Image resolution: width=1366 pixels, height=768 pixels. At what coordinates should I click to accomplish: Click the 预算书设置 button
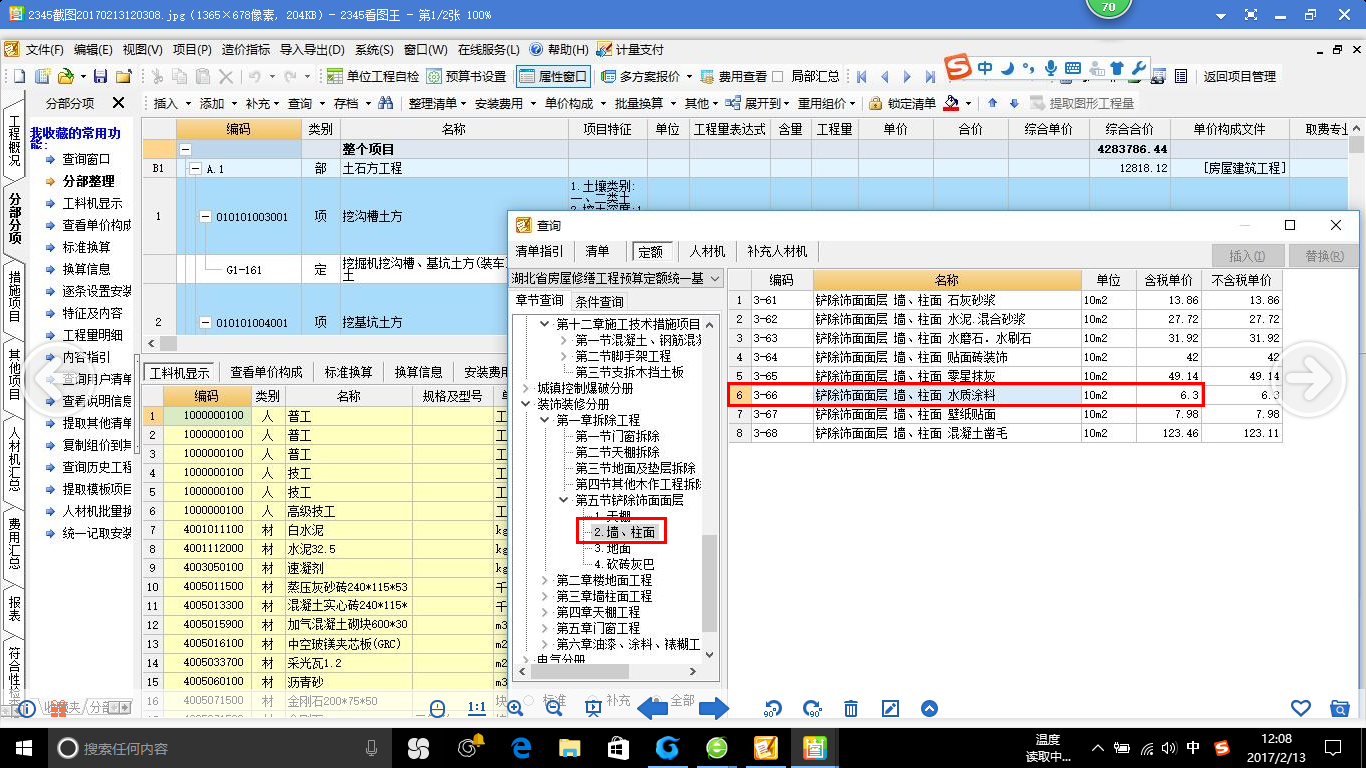[x=466, y=76]
